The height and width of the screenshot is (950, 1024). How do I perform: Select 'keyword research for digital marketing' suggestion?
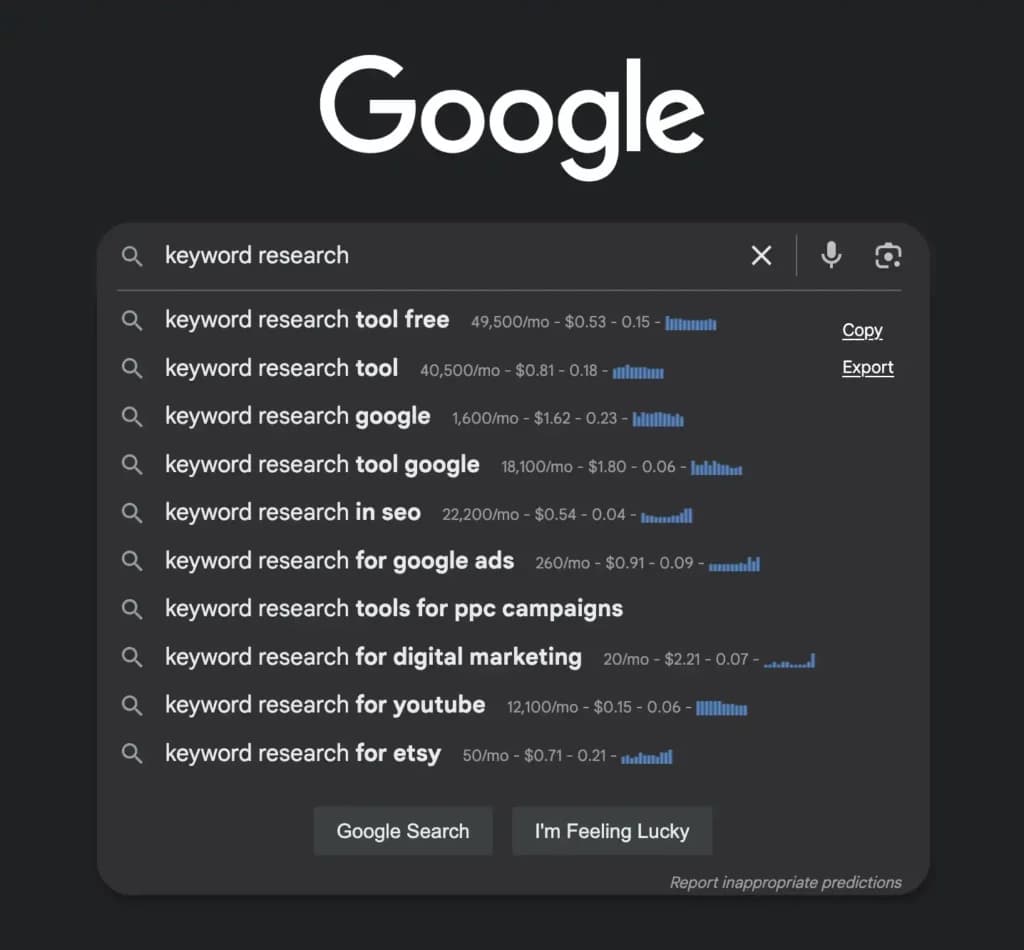point(373,657)
